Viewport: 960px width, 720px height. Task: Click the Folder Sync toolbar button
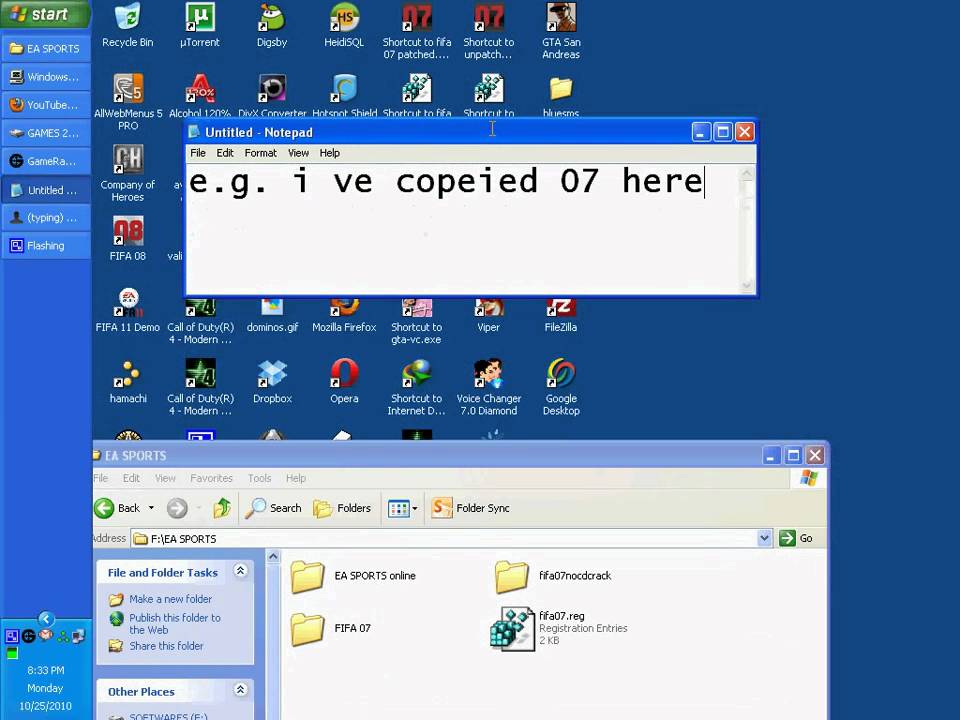[470, 508]
